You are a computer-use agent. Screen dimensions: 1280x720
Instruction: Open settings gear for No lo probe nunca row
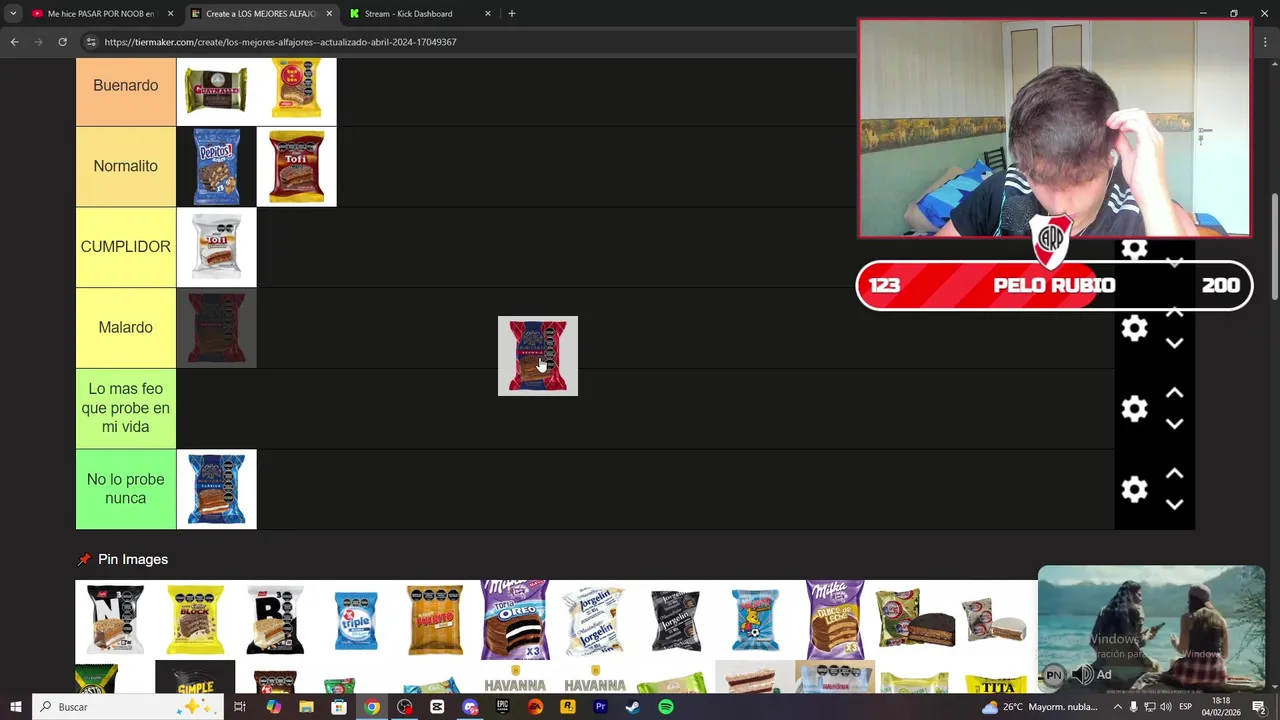1134,489
